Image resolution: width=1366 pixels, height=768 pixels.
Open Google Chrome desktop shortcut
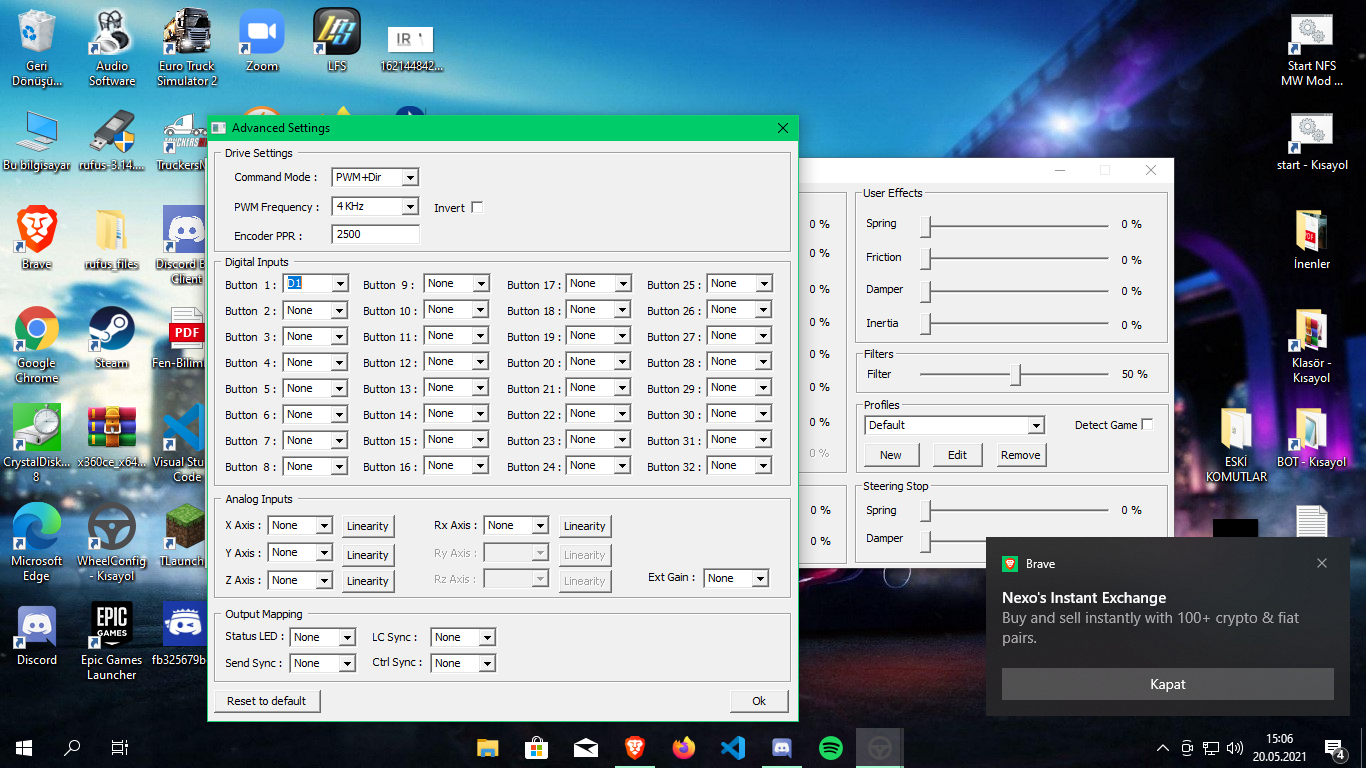pos(37,345)
